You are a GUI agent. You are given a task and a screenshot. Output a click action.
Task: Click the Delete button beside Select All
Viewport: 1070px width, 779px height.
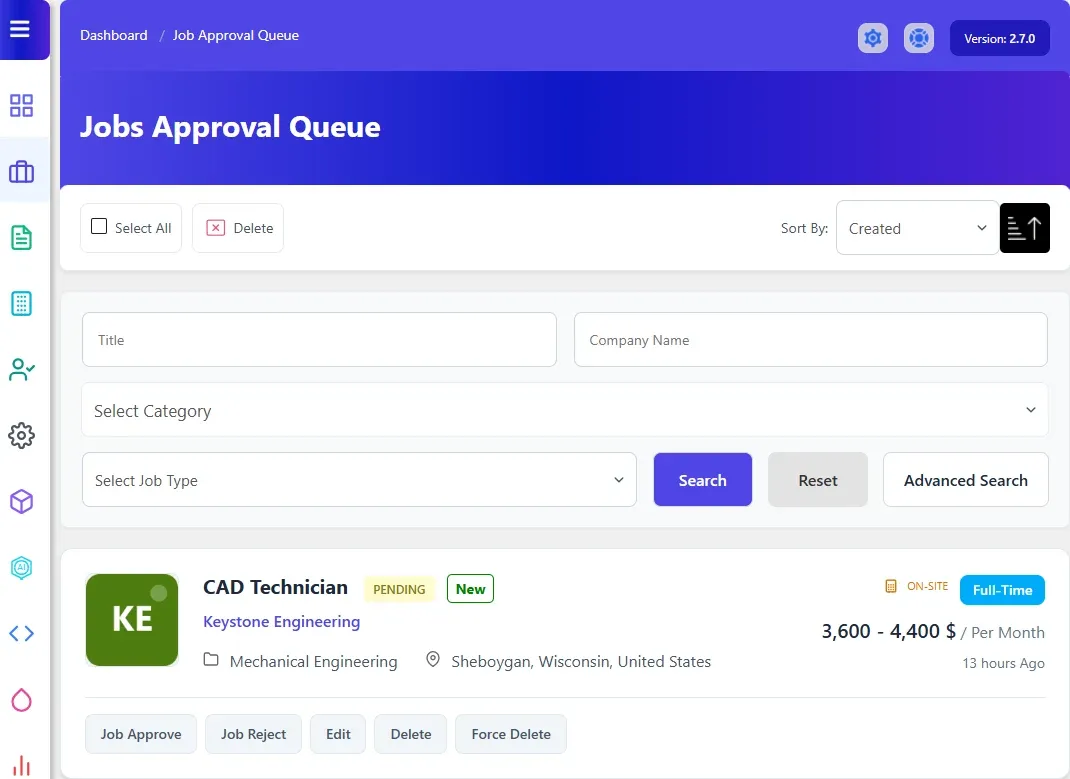[x=237, y=228]
